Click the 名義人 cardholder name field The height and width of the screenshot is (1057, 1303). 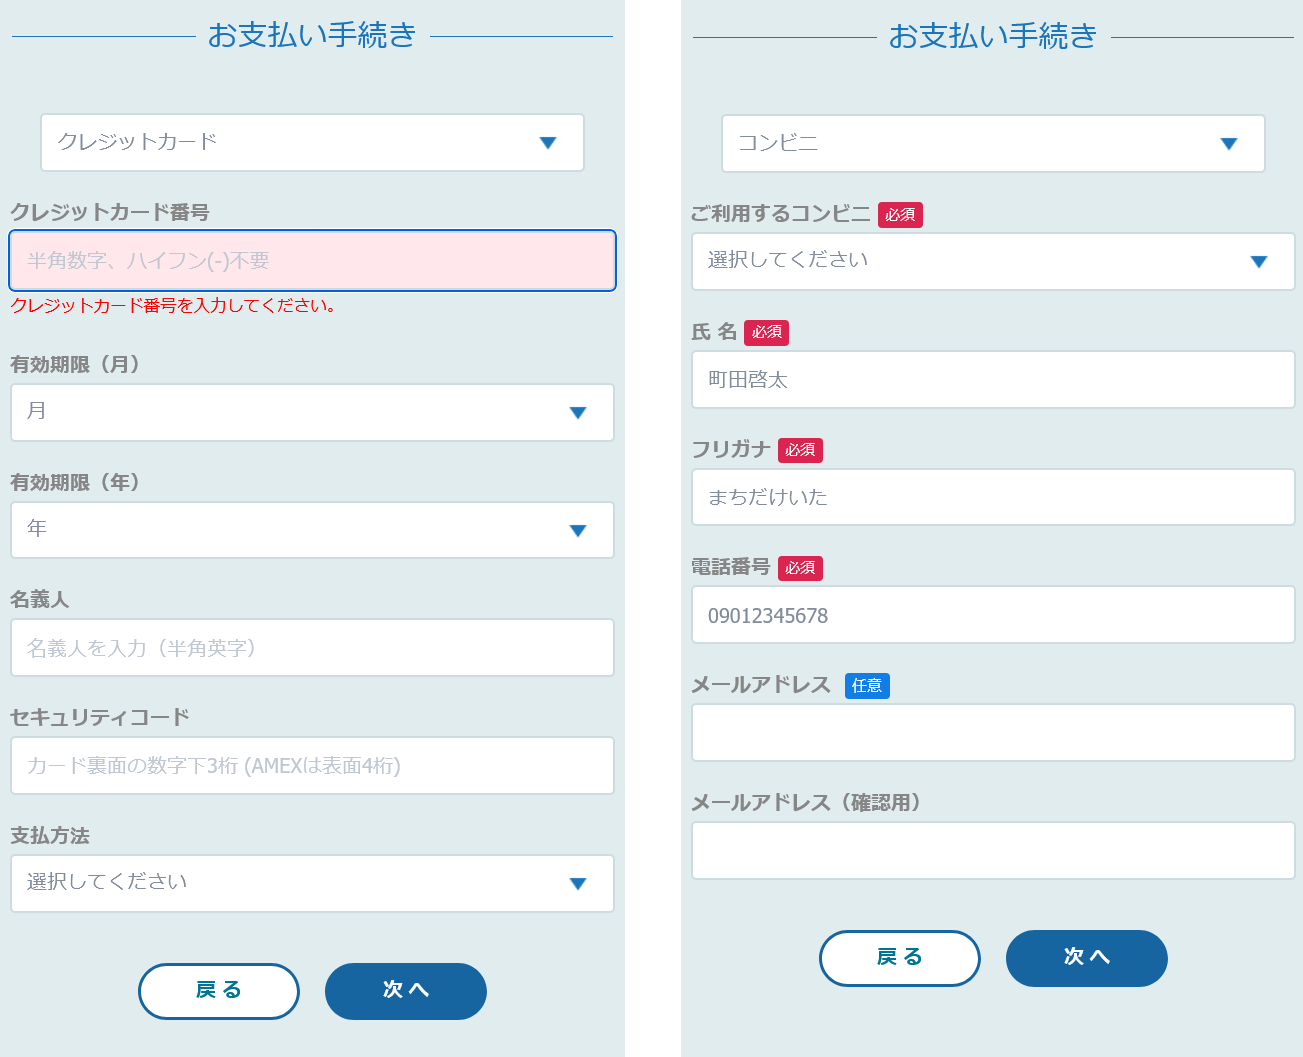(312, 648)
